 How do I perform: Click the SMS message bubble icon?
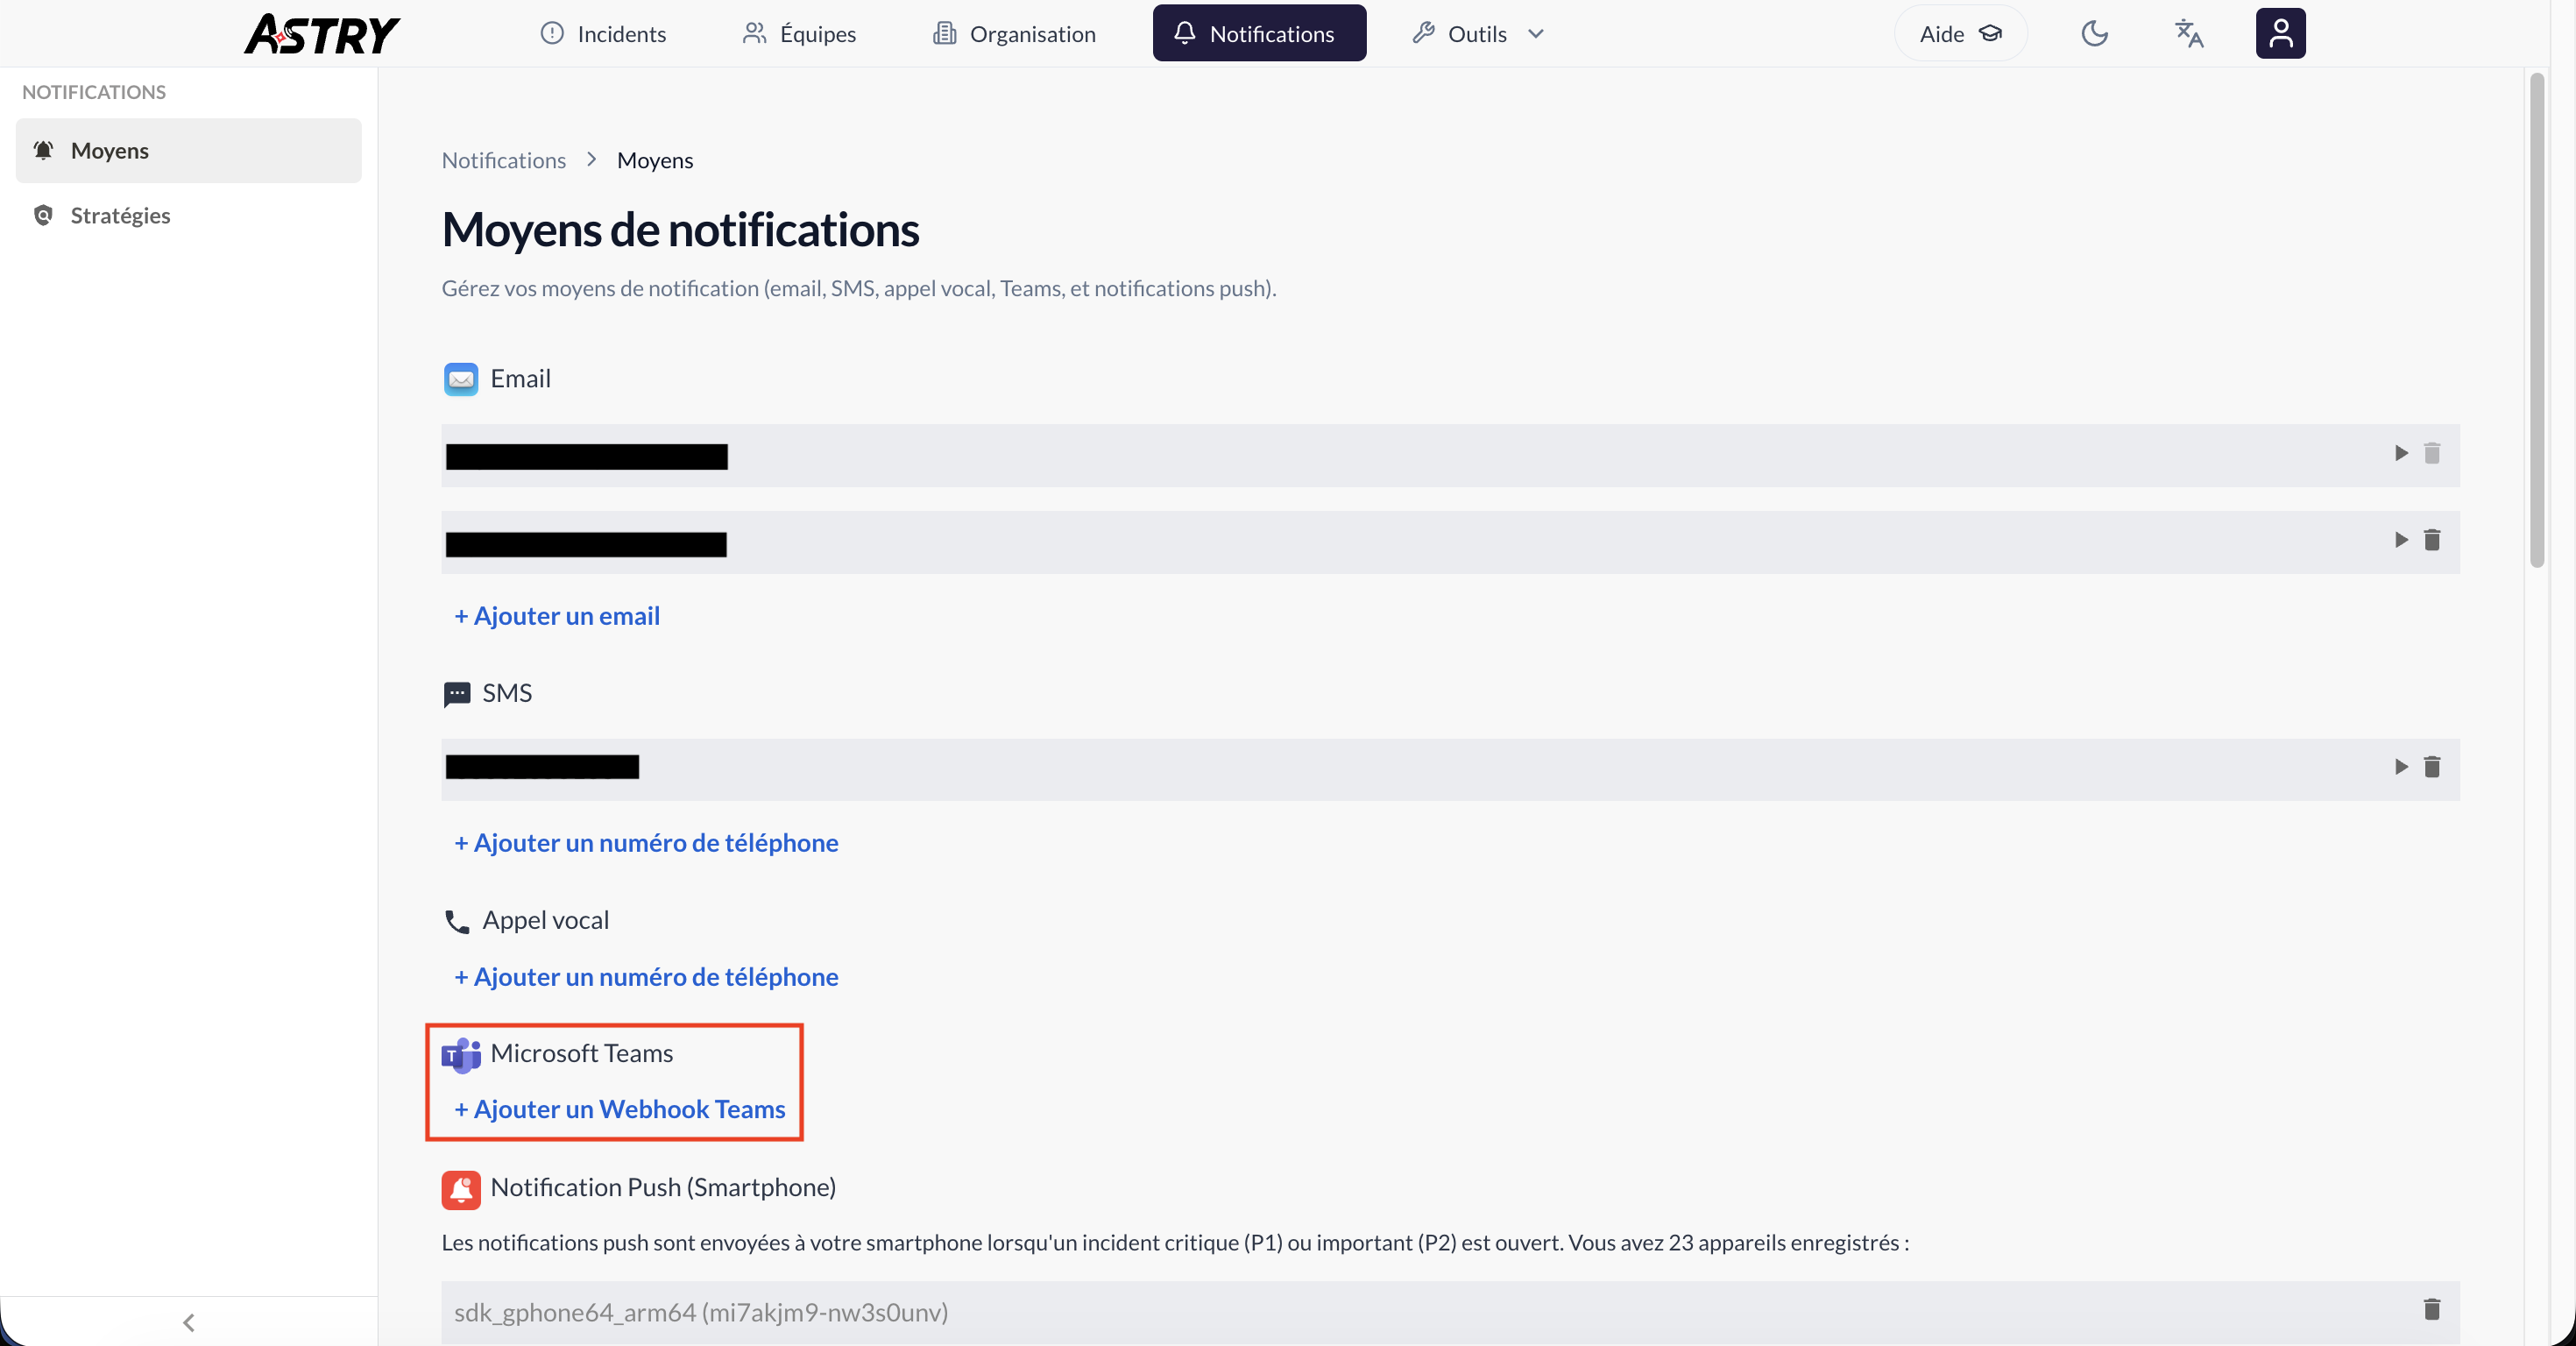457,693
